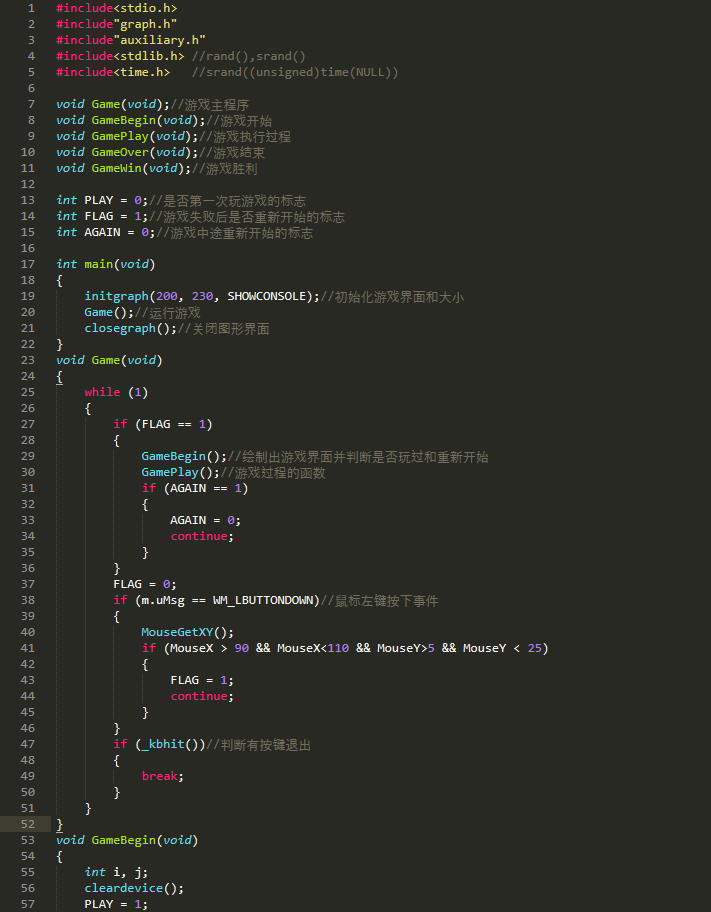Click the //游戏过程的函数 comment
This screenshot has width=711, height=912.
[x=273, y=472]
